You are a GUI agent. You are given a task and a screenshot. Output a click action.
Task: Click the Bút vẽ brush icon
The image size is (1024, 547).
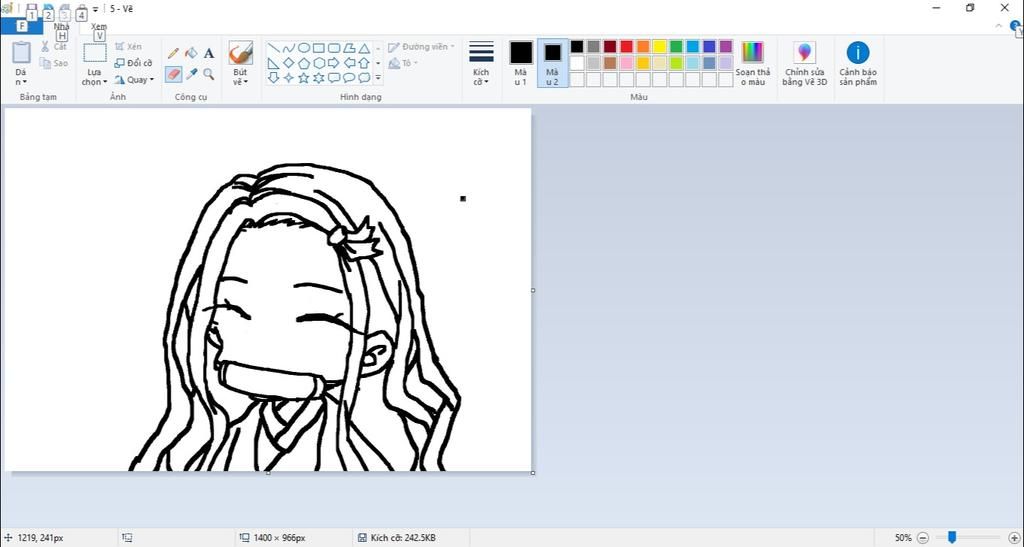240,53
